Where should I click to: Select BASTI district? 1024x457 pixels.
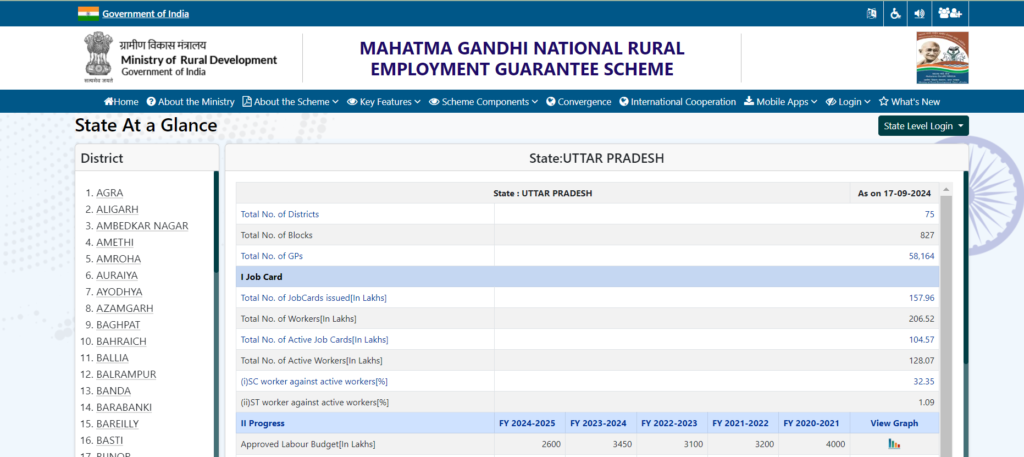pyautogui.click(x=110, y=440)
